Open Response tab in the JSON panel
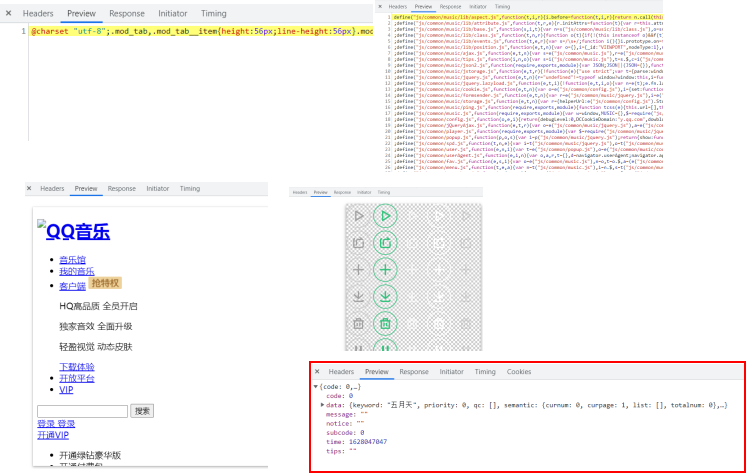Image resolution: width=746 pixels, height=473 pixels. pos(414,372)
